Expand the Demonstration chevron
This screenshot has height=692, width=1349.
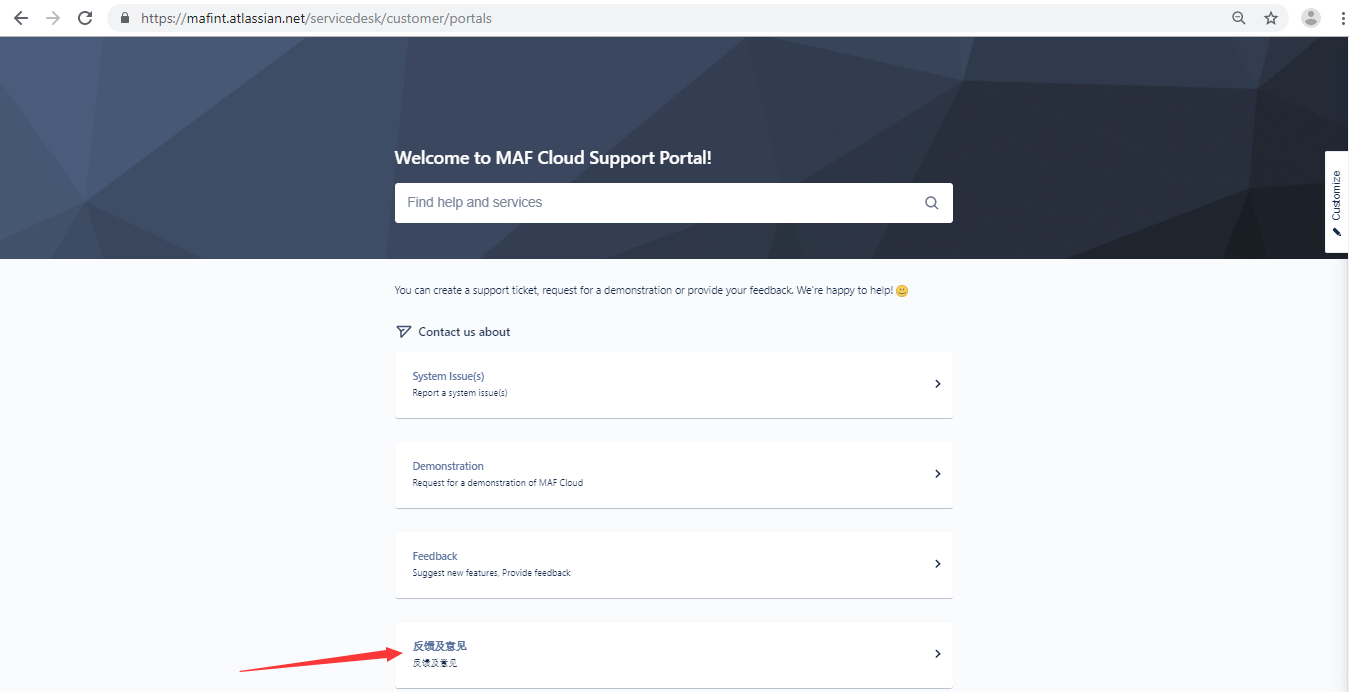(937, 474)
